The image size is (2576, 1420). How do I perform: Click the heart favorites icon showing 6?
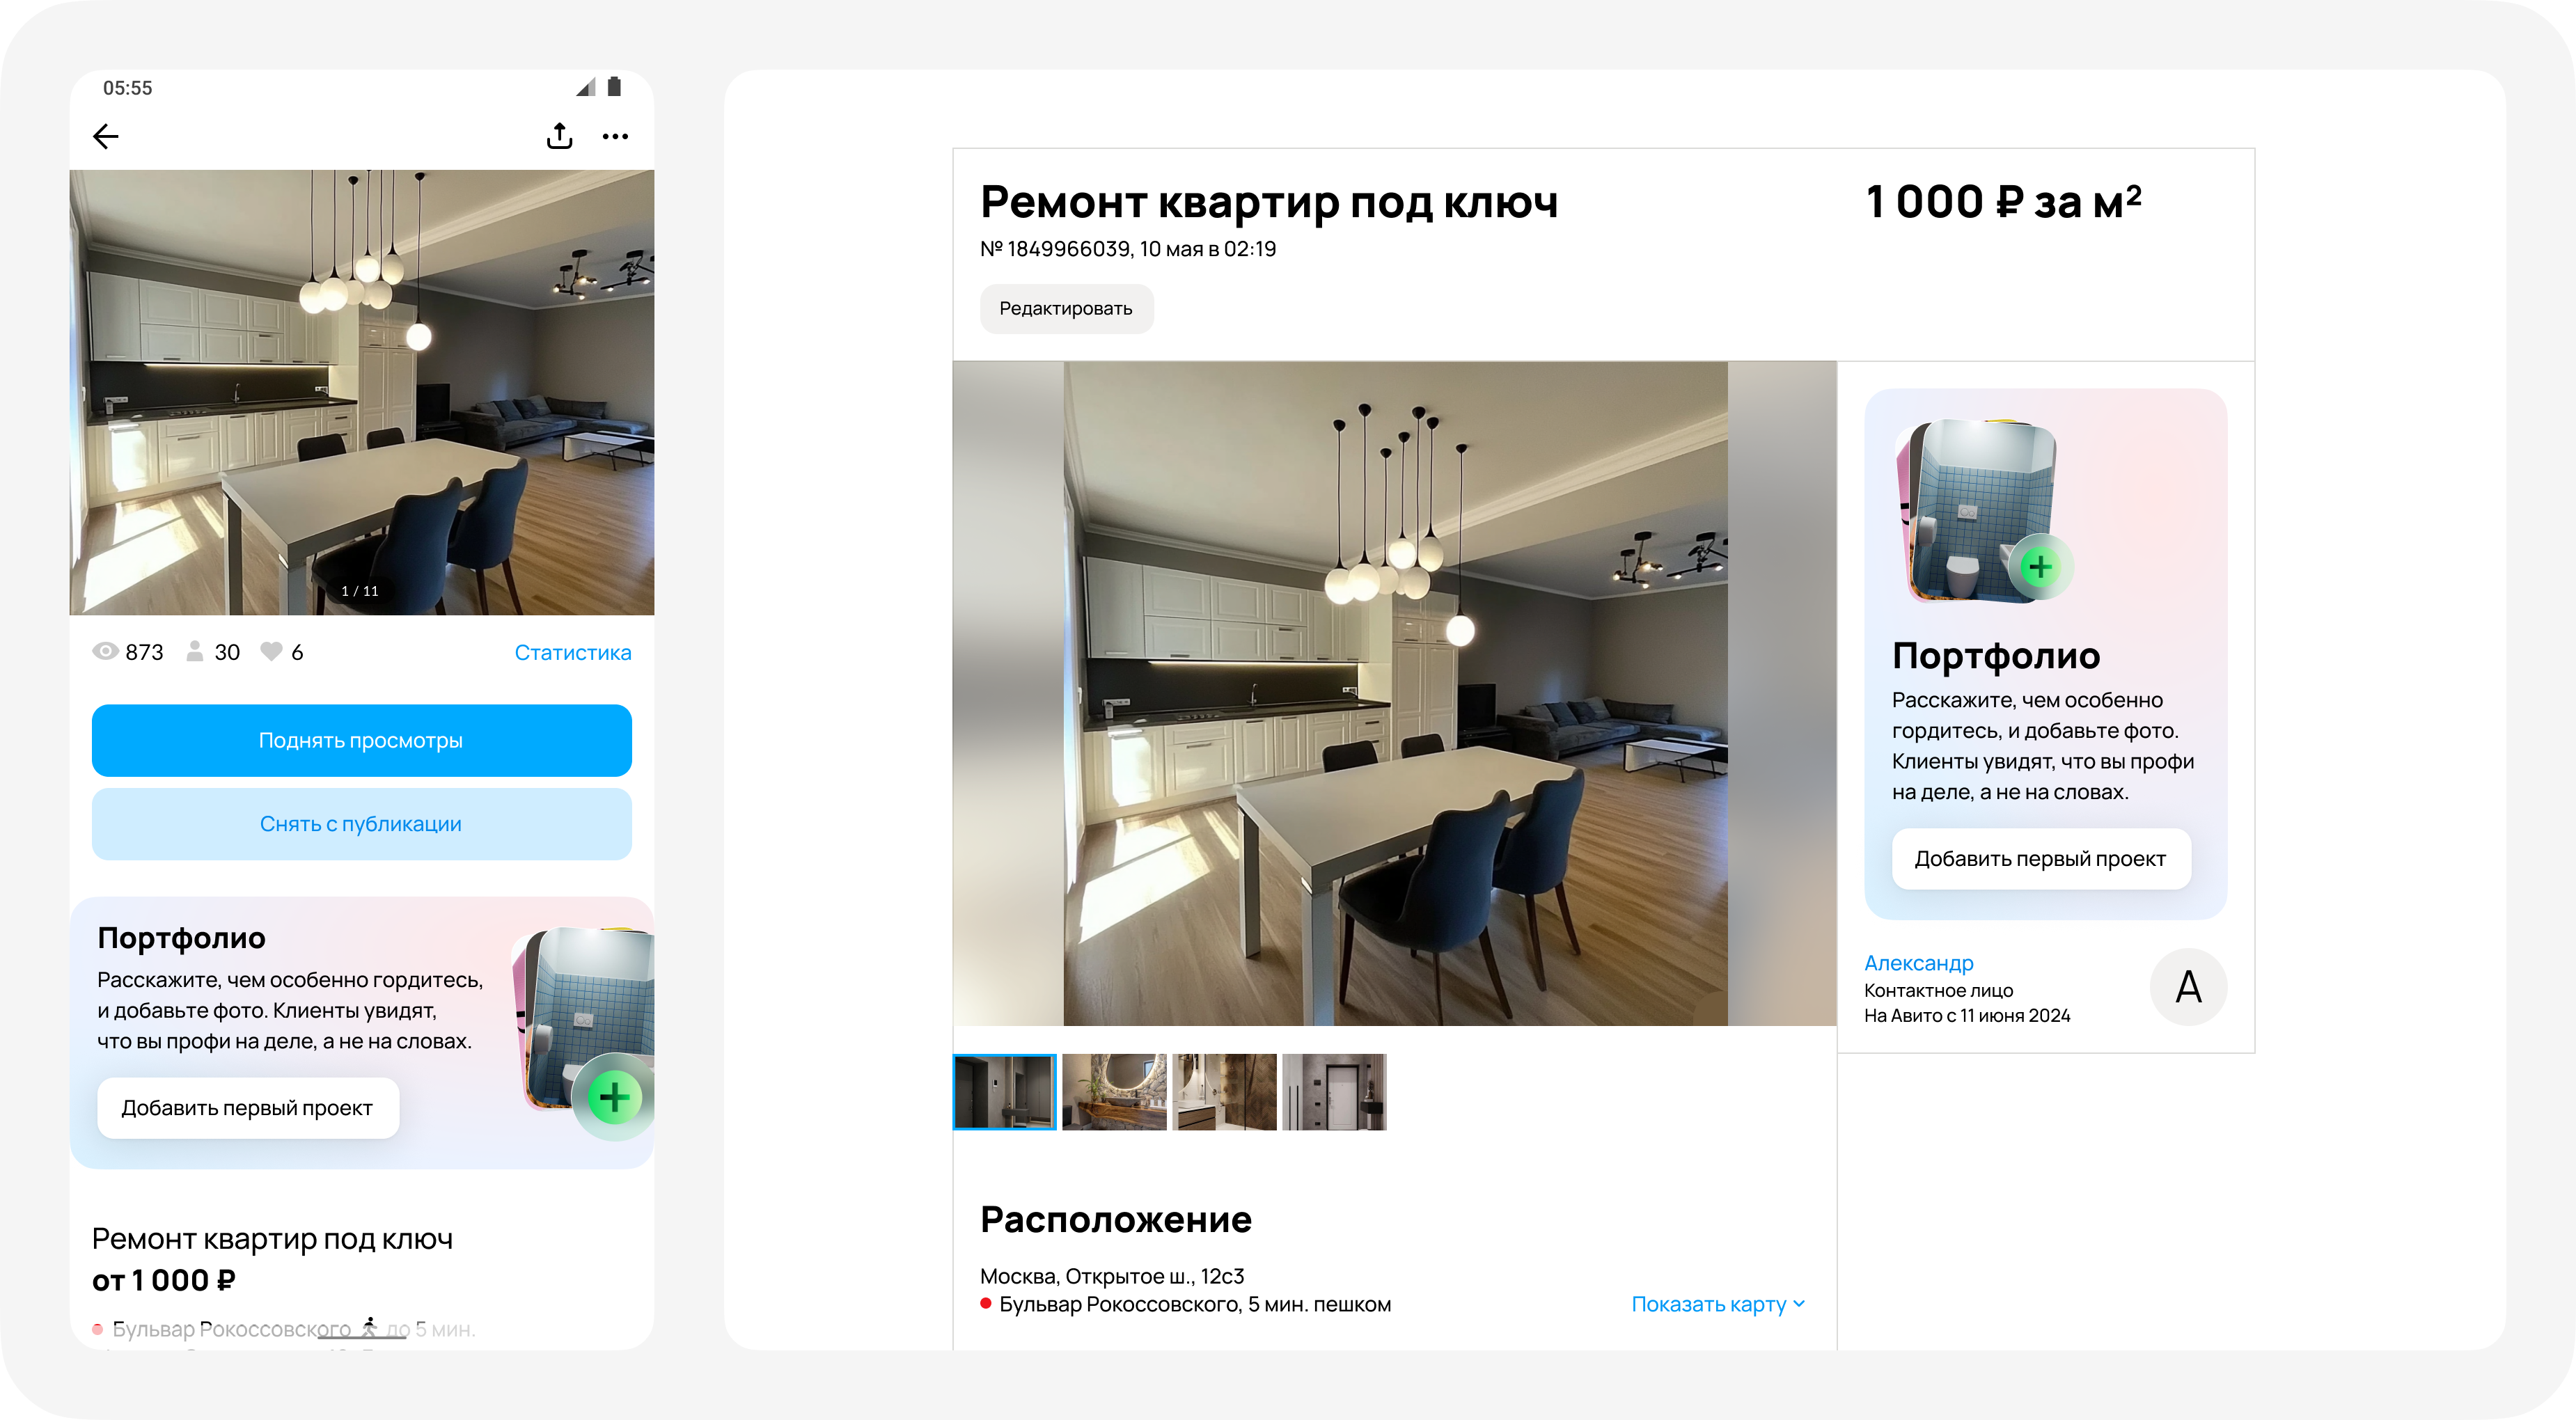[271, 651]
